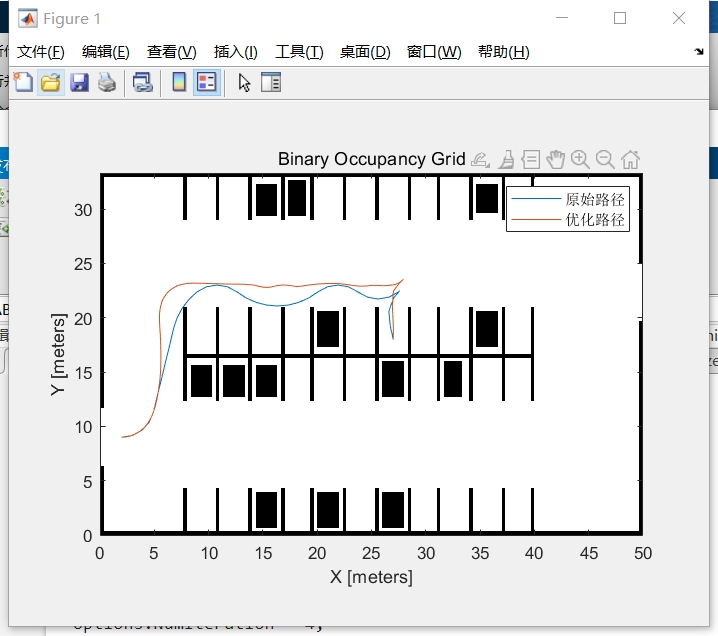Screen dimensions: 718x636
Task: Activate the zoom in magnifier
Action: click(580, 160)
